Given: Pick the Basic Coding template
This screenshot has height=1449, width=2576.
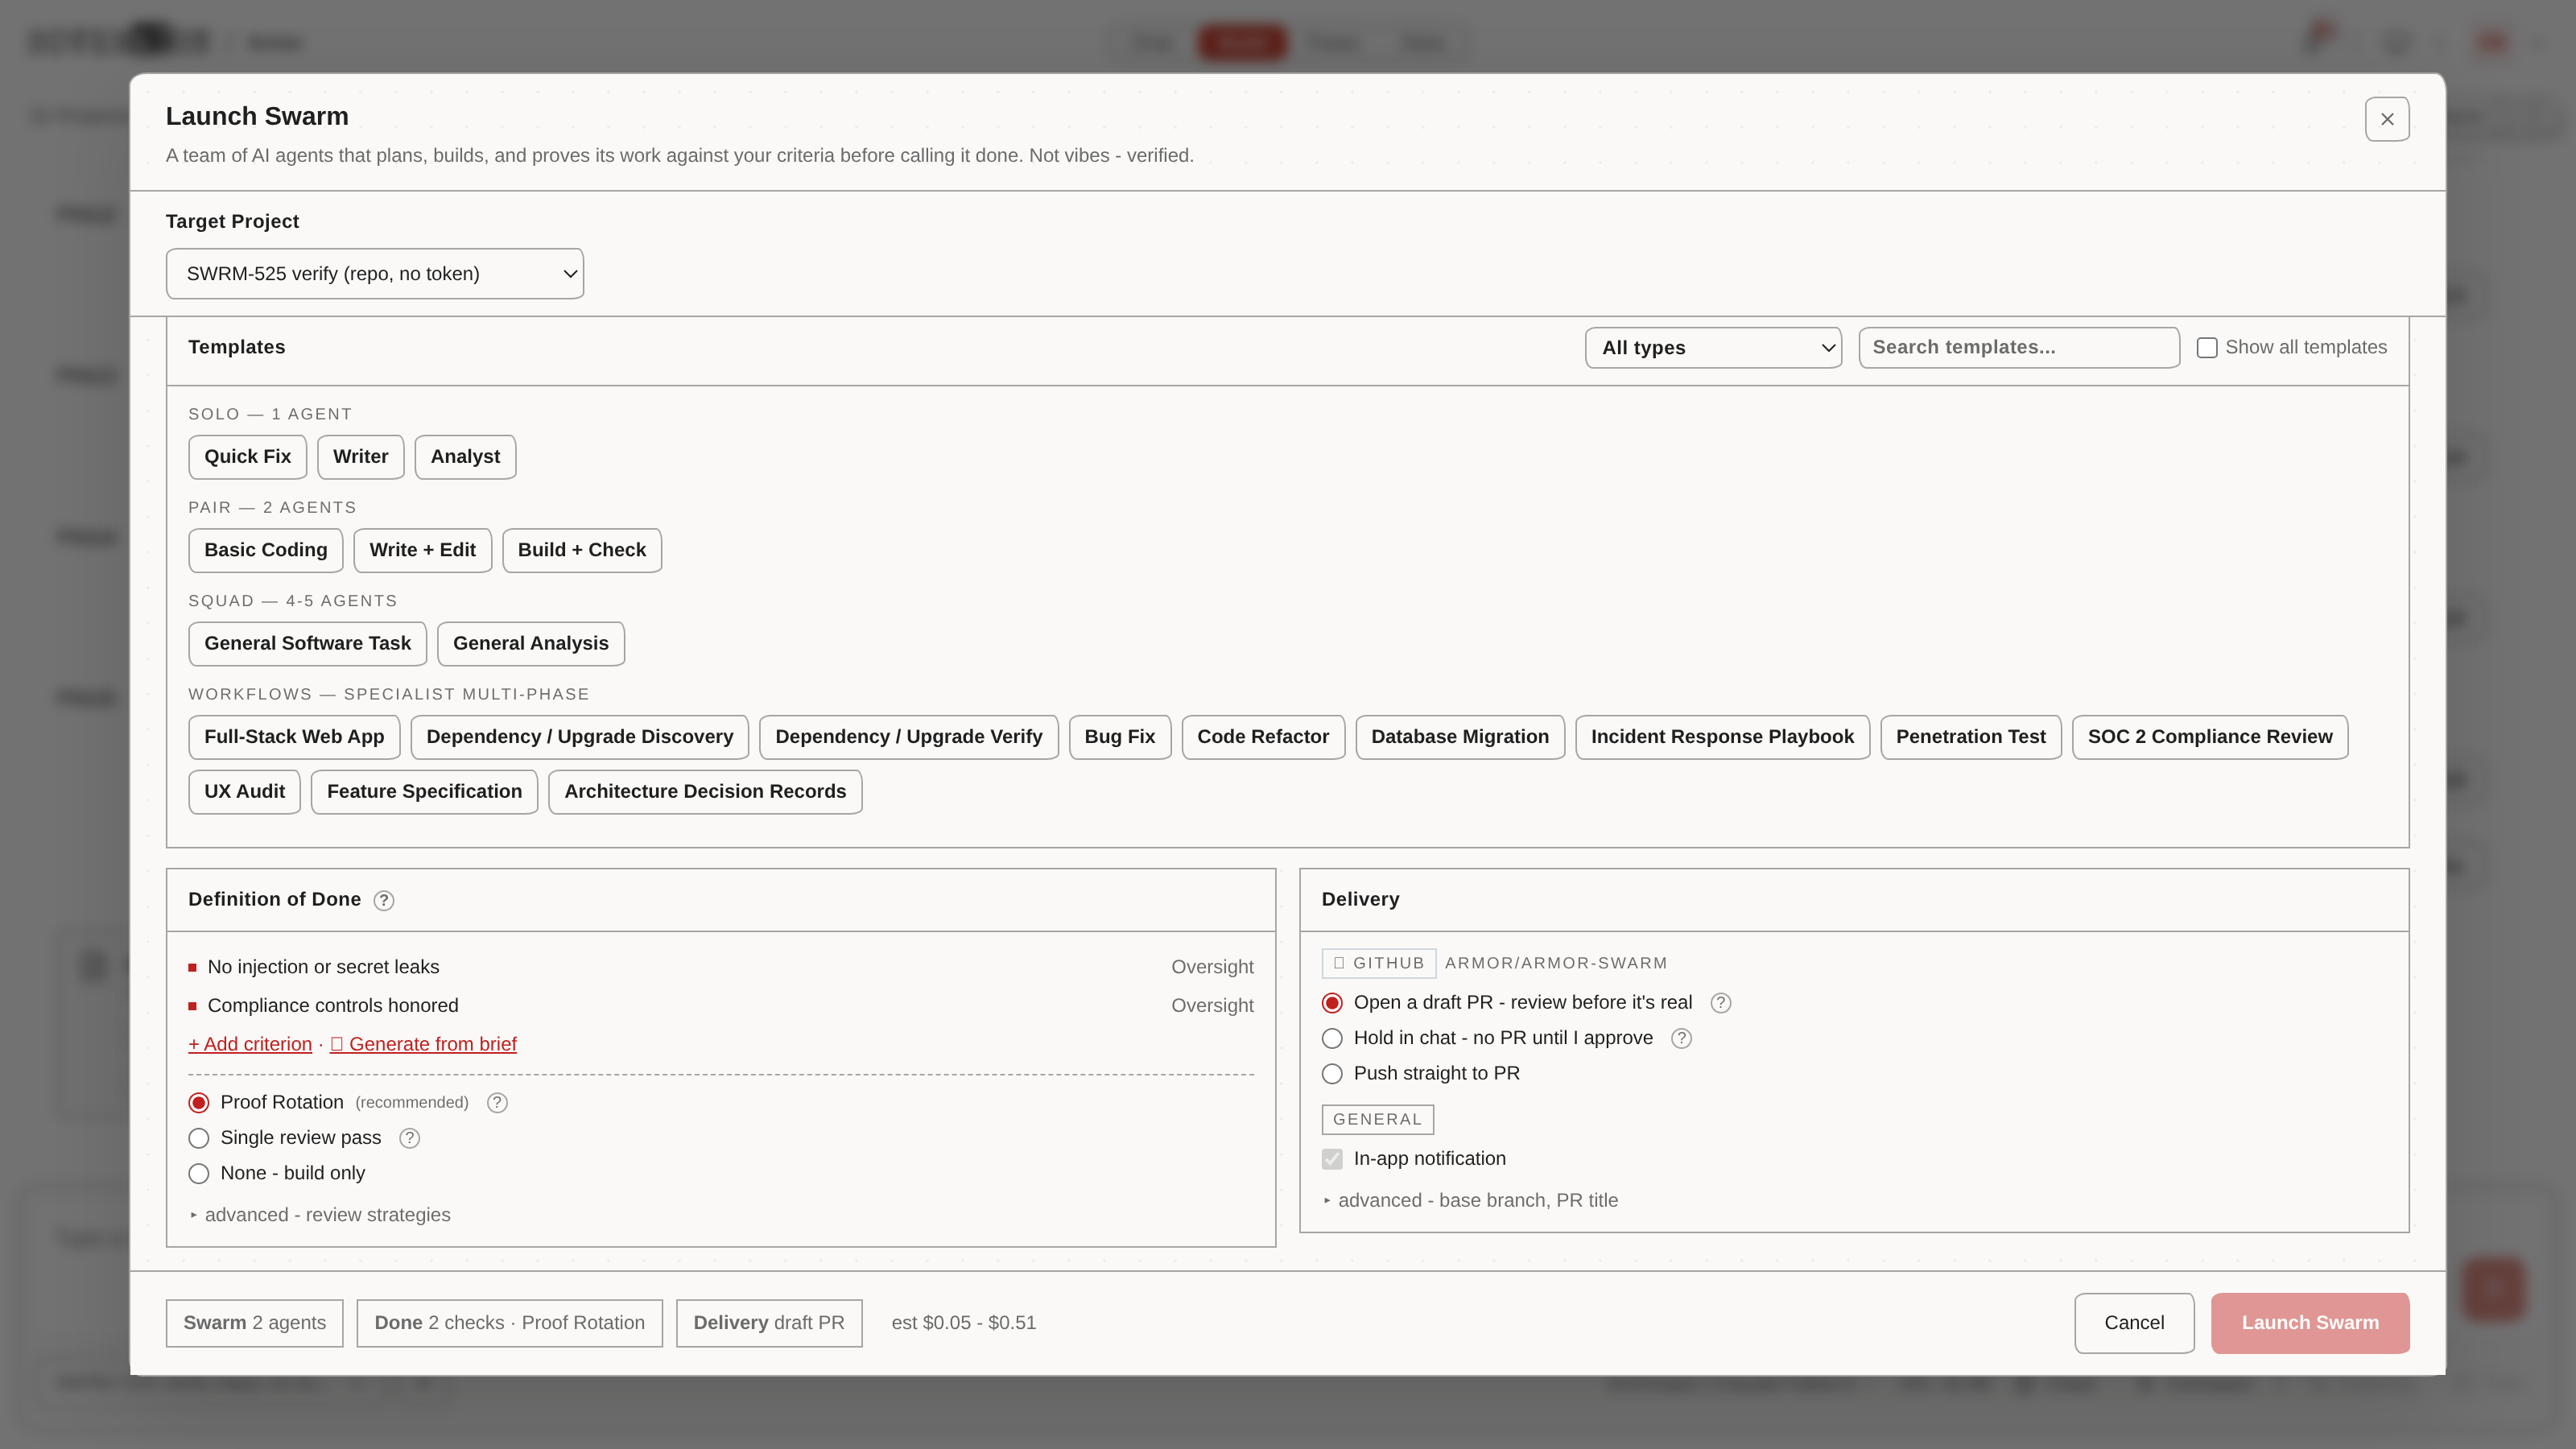Looking at the screenshot, I should 265,550.
